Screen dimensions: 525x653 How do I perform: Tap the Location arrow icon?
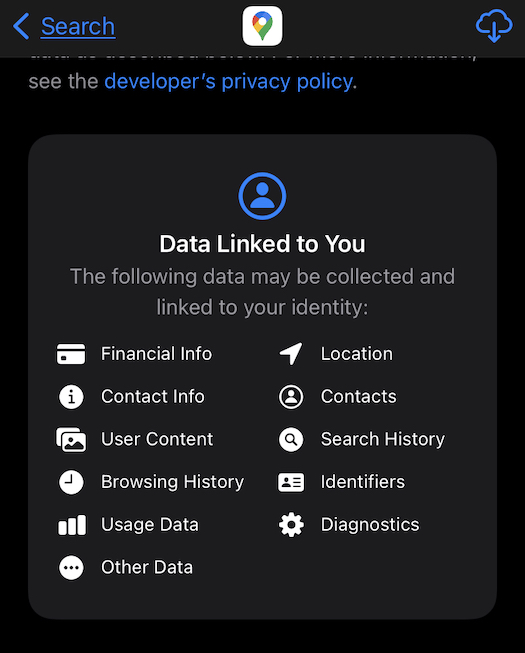coord(291,354)
